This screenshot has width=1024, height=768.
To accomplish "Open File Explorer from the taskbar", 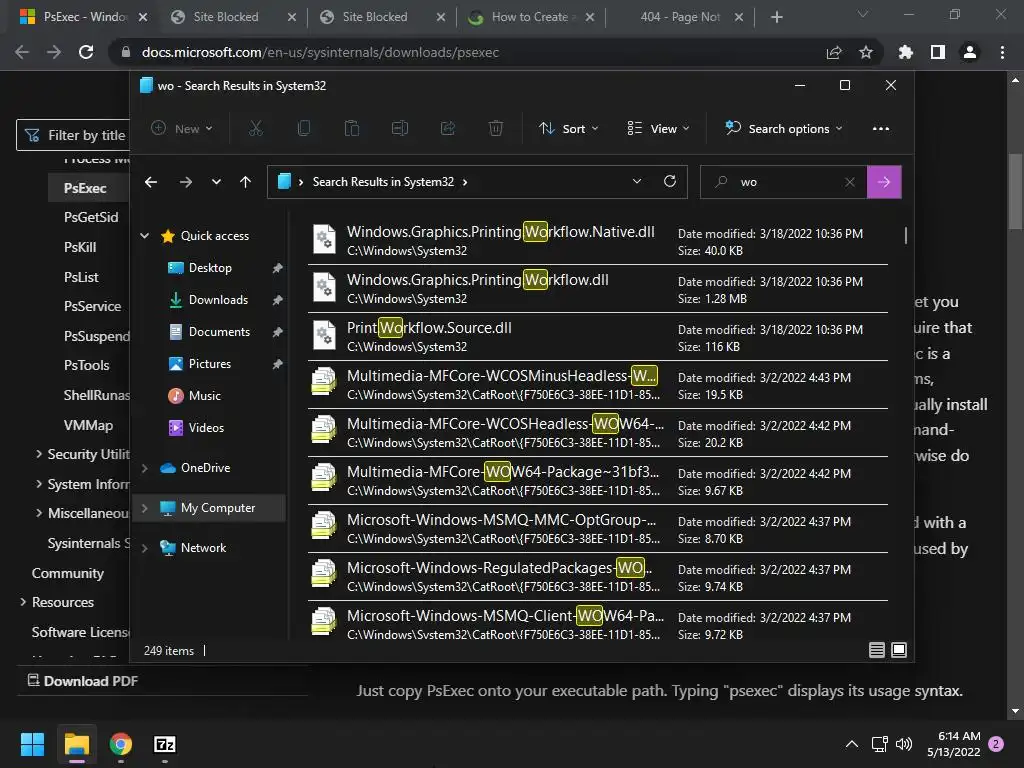I will click(x=76, y=744).
